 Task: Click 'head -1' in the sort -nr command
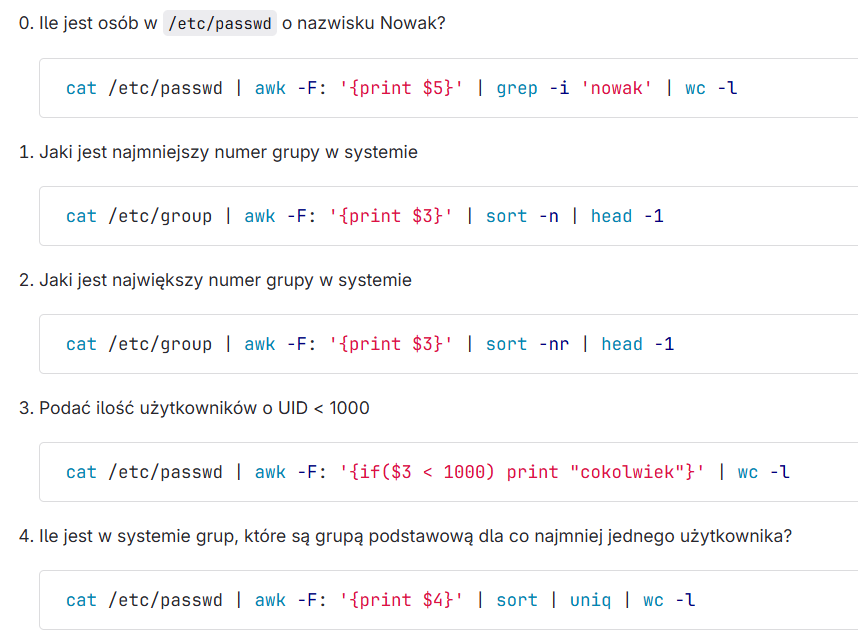637,344
